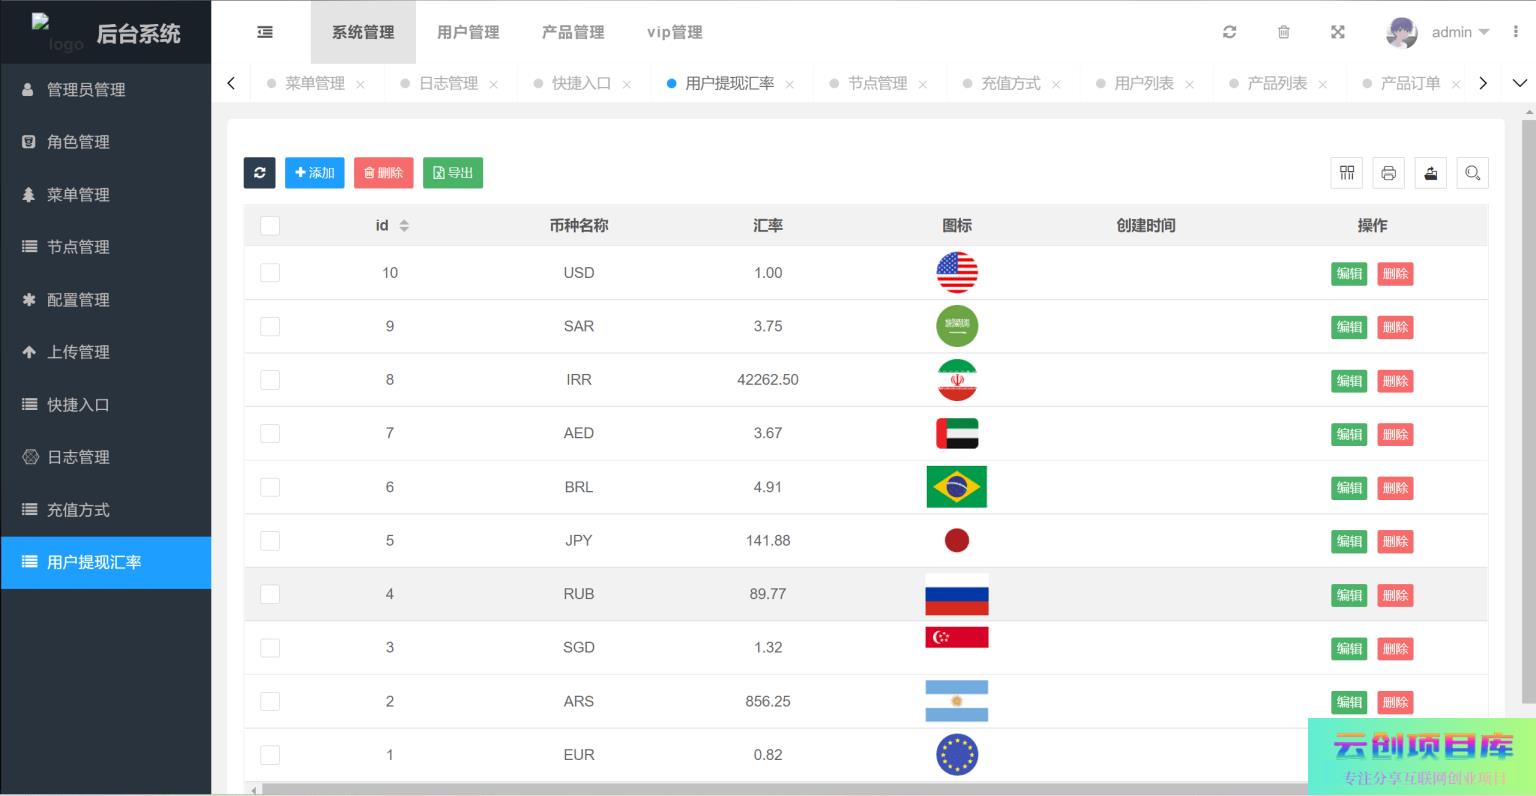Click the blue 添加 button
Screen dimensions: 1536x796
314,173
